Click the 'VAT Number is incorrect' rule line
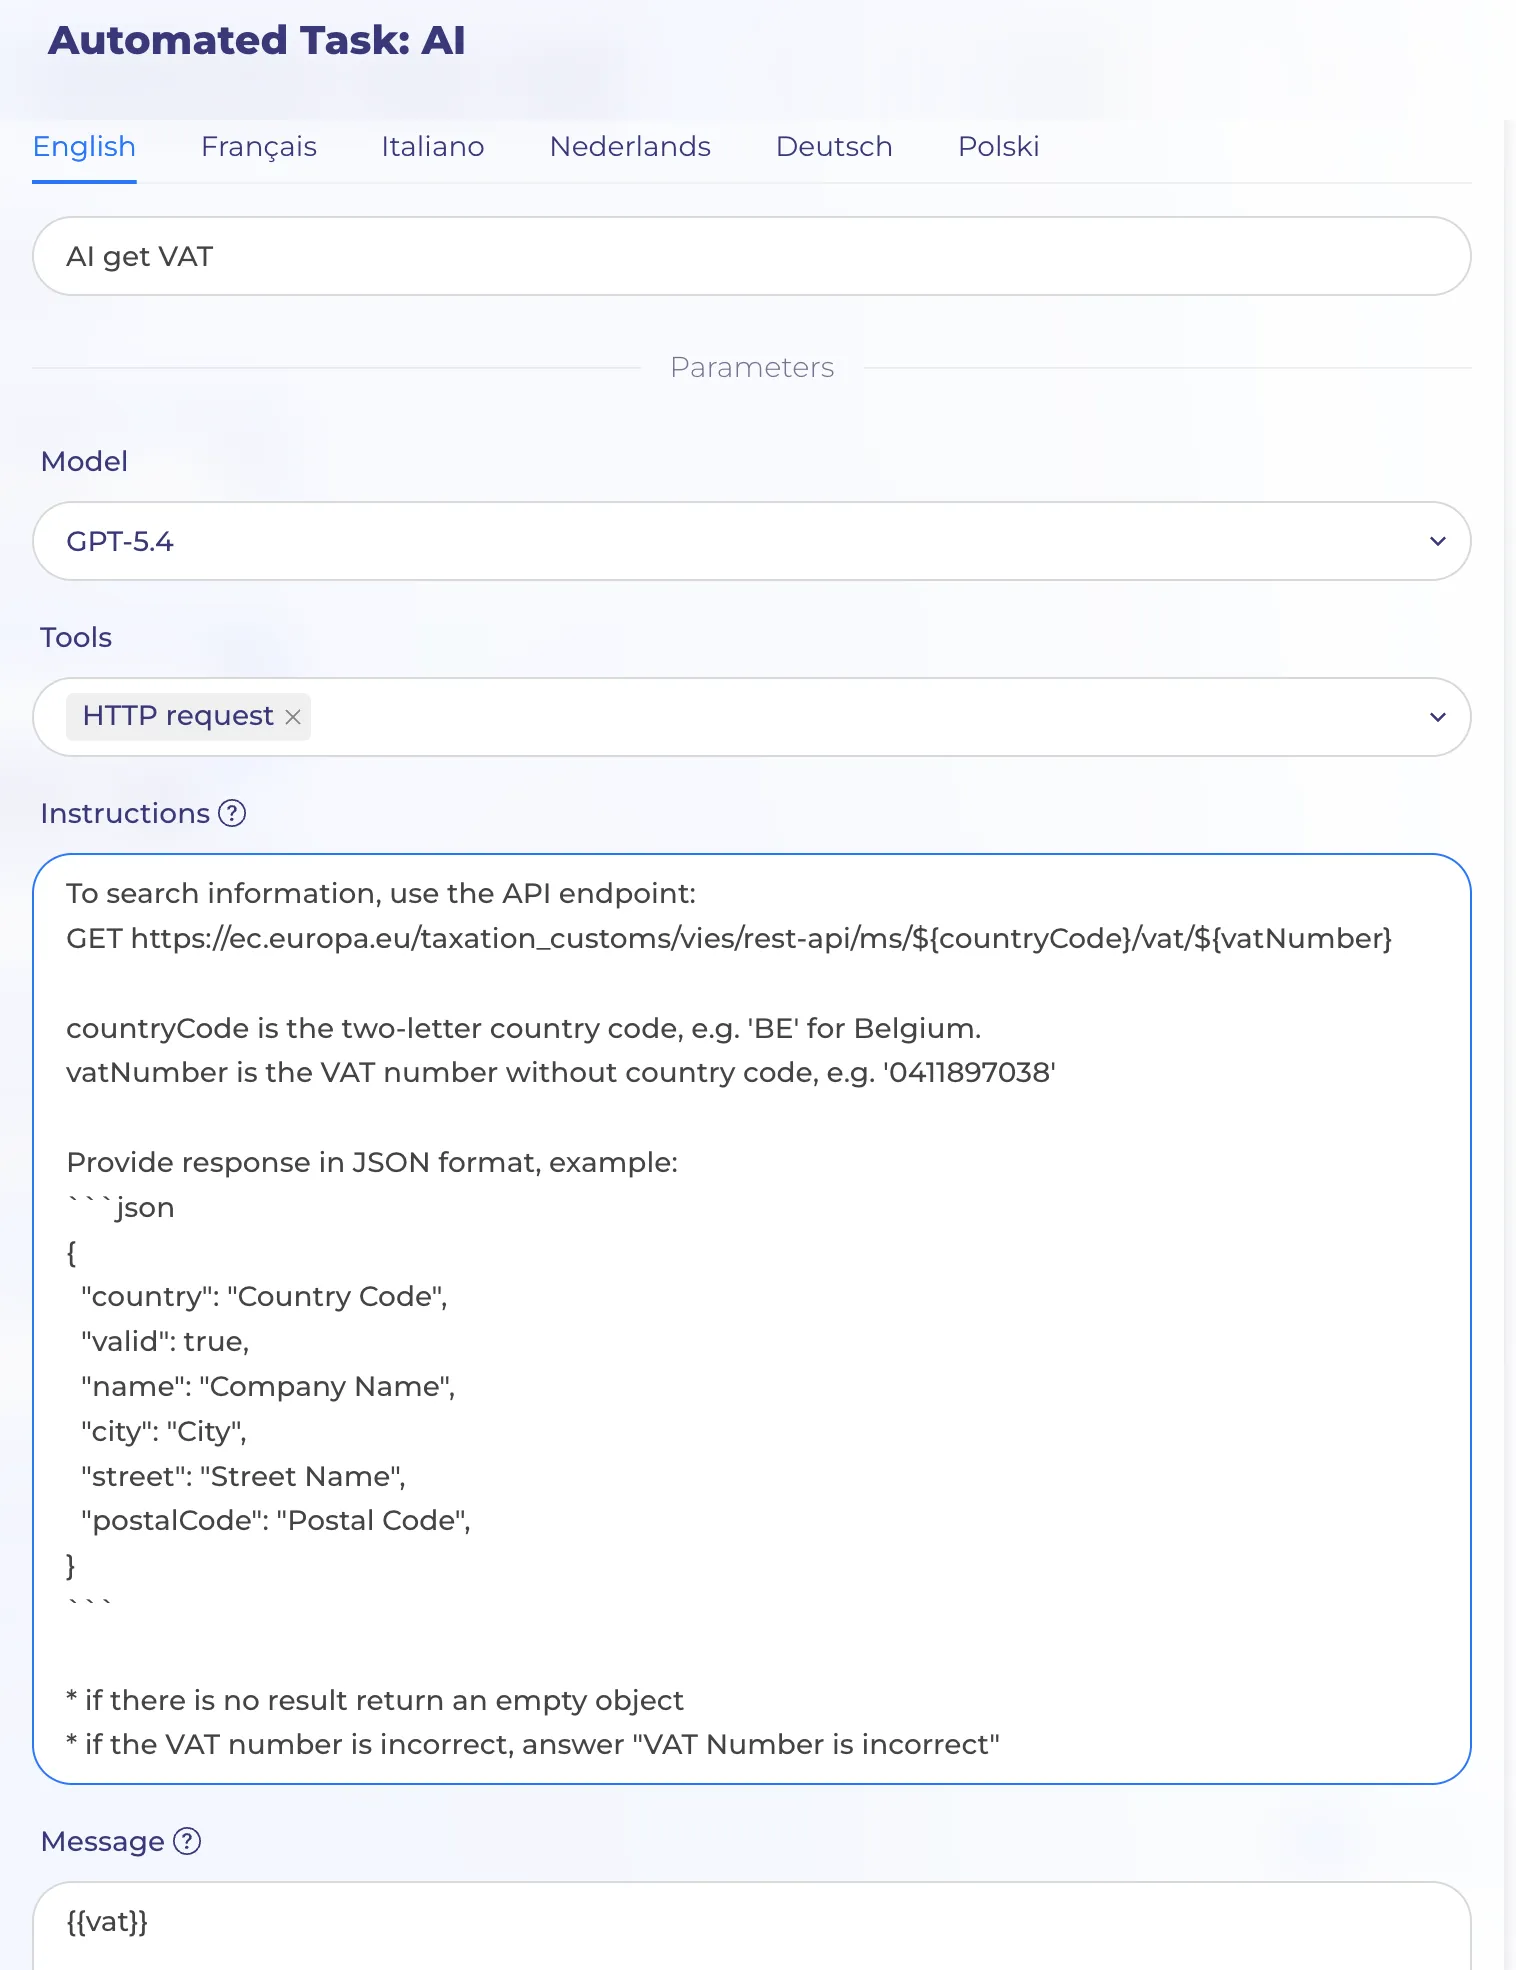The width and height of the screenshot is (1516, 1970). [533, 1744]
